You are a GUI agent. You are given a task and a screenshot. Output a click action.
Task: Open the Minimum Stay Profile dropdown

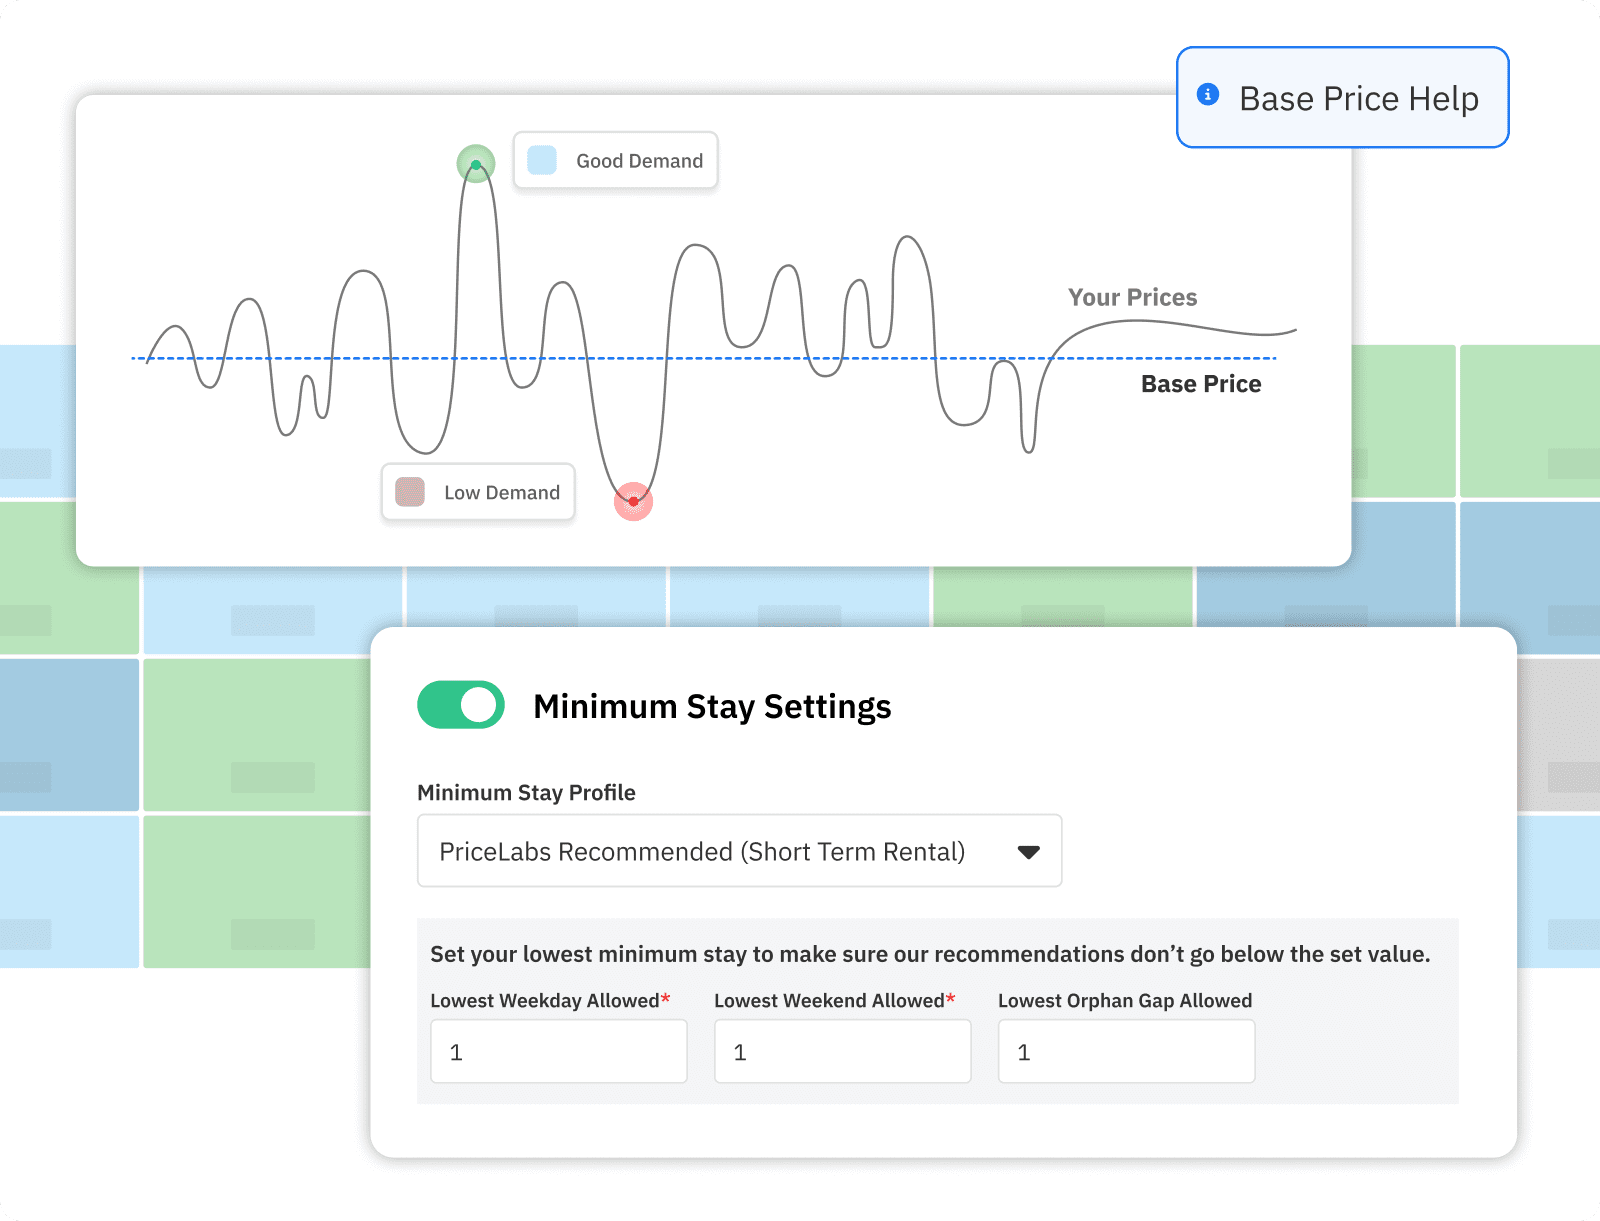point(739,851)
